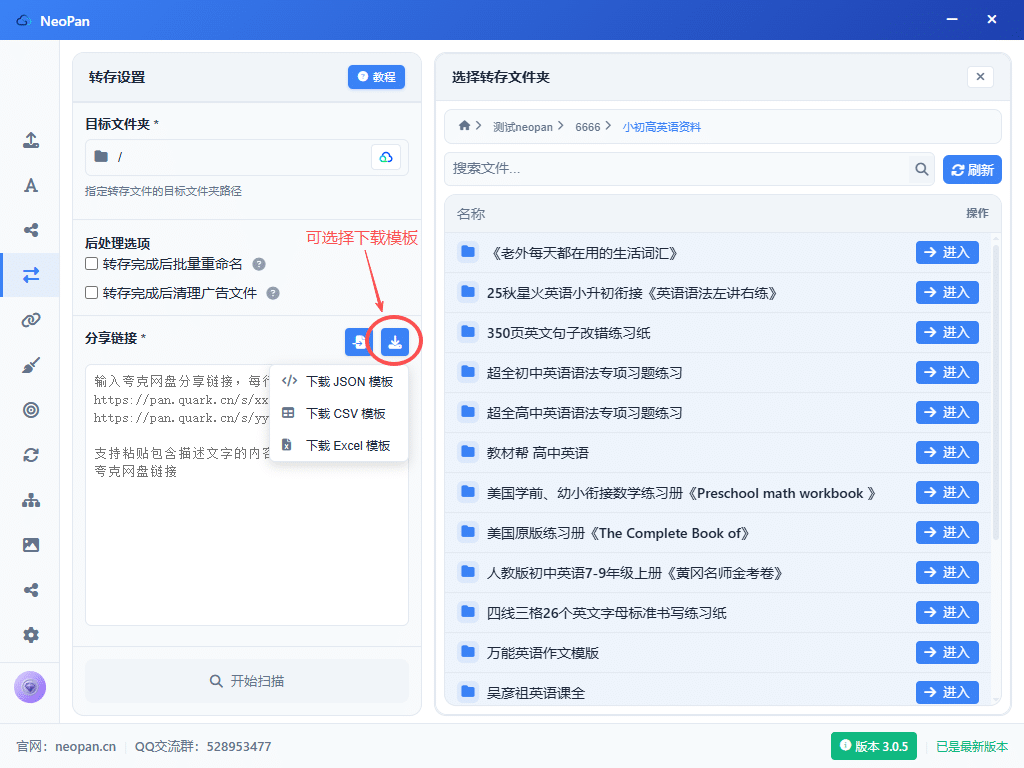This screenshot has height=768, width=1024.
Task: Click the letter A sidebar icon
Action: click(x=31, y=185)
